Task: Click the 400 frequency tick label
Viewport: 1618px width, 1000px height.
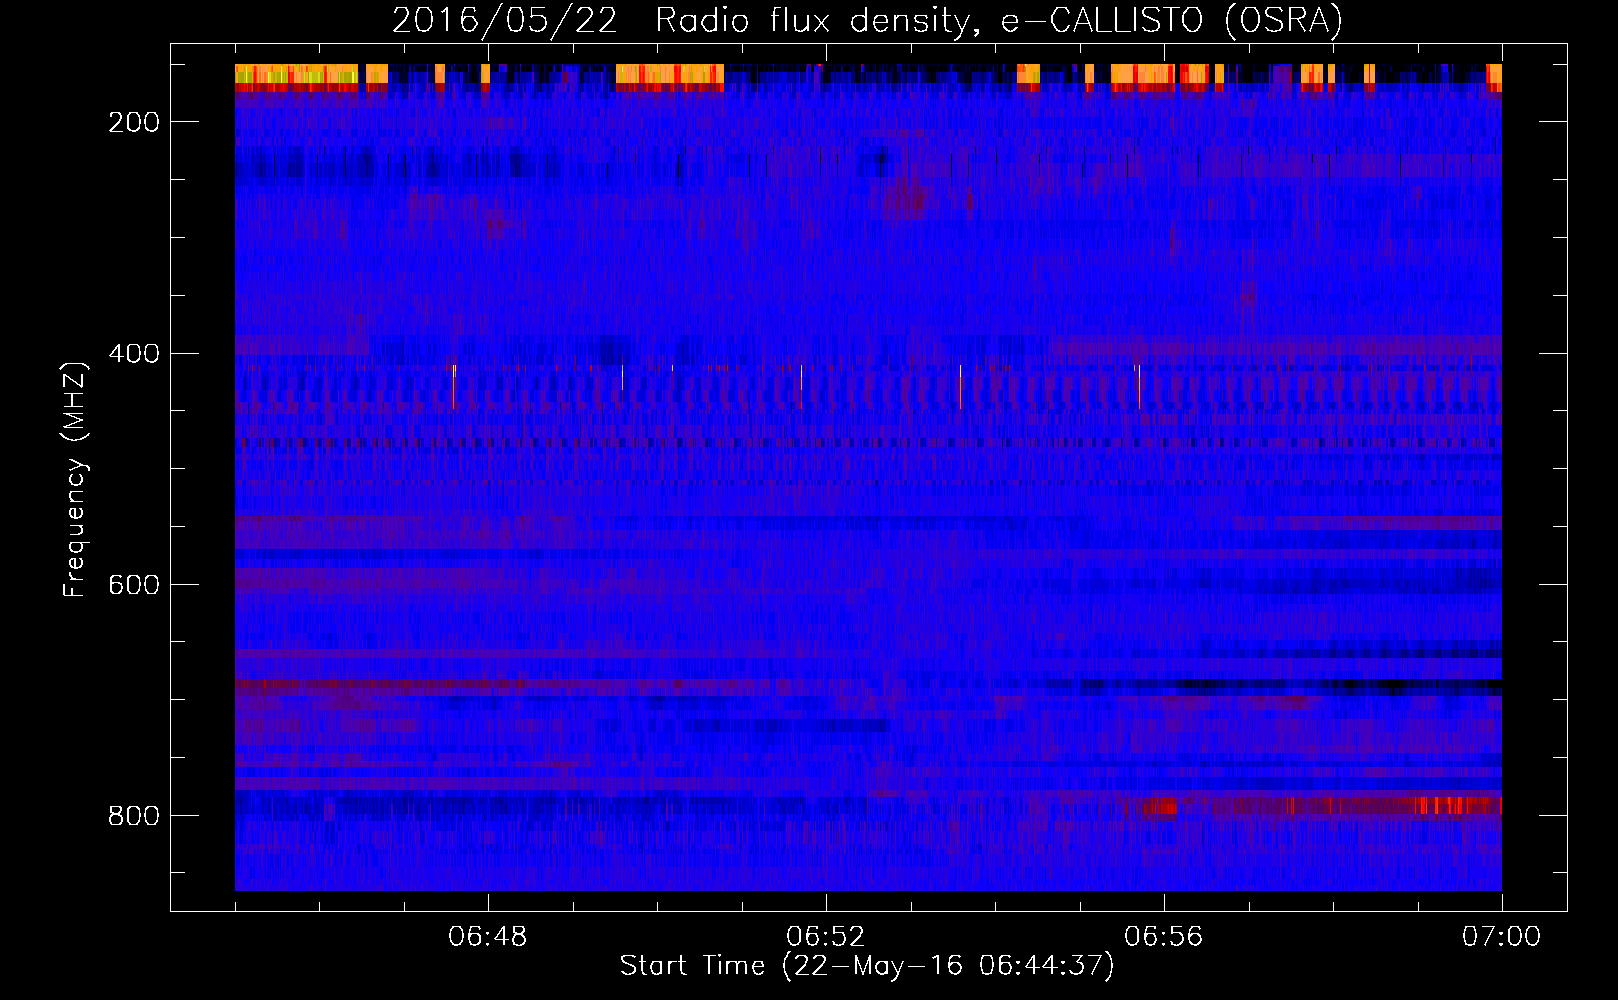Action: click(134, 354)
